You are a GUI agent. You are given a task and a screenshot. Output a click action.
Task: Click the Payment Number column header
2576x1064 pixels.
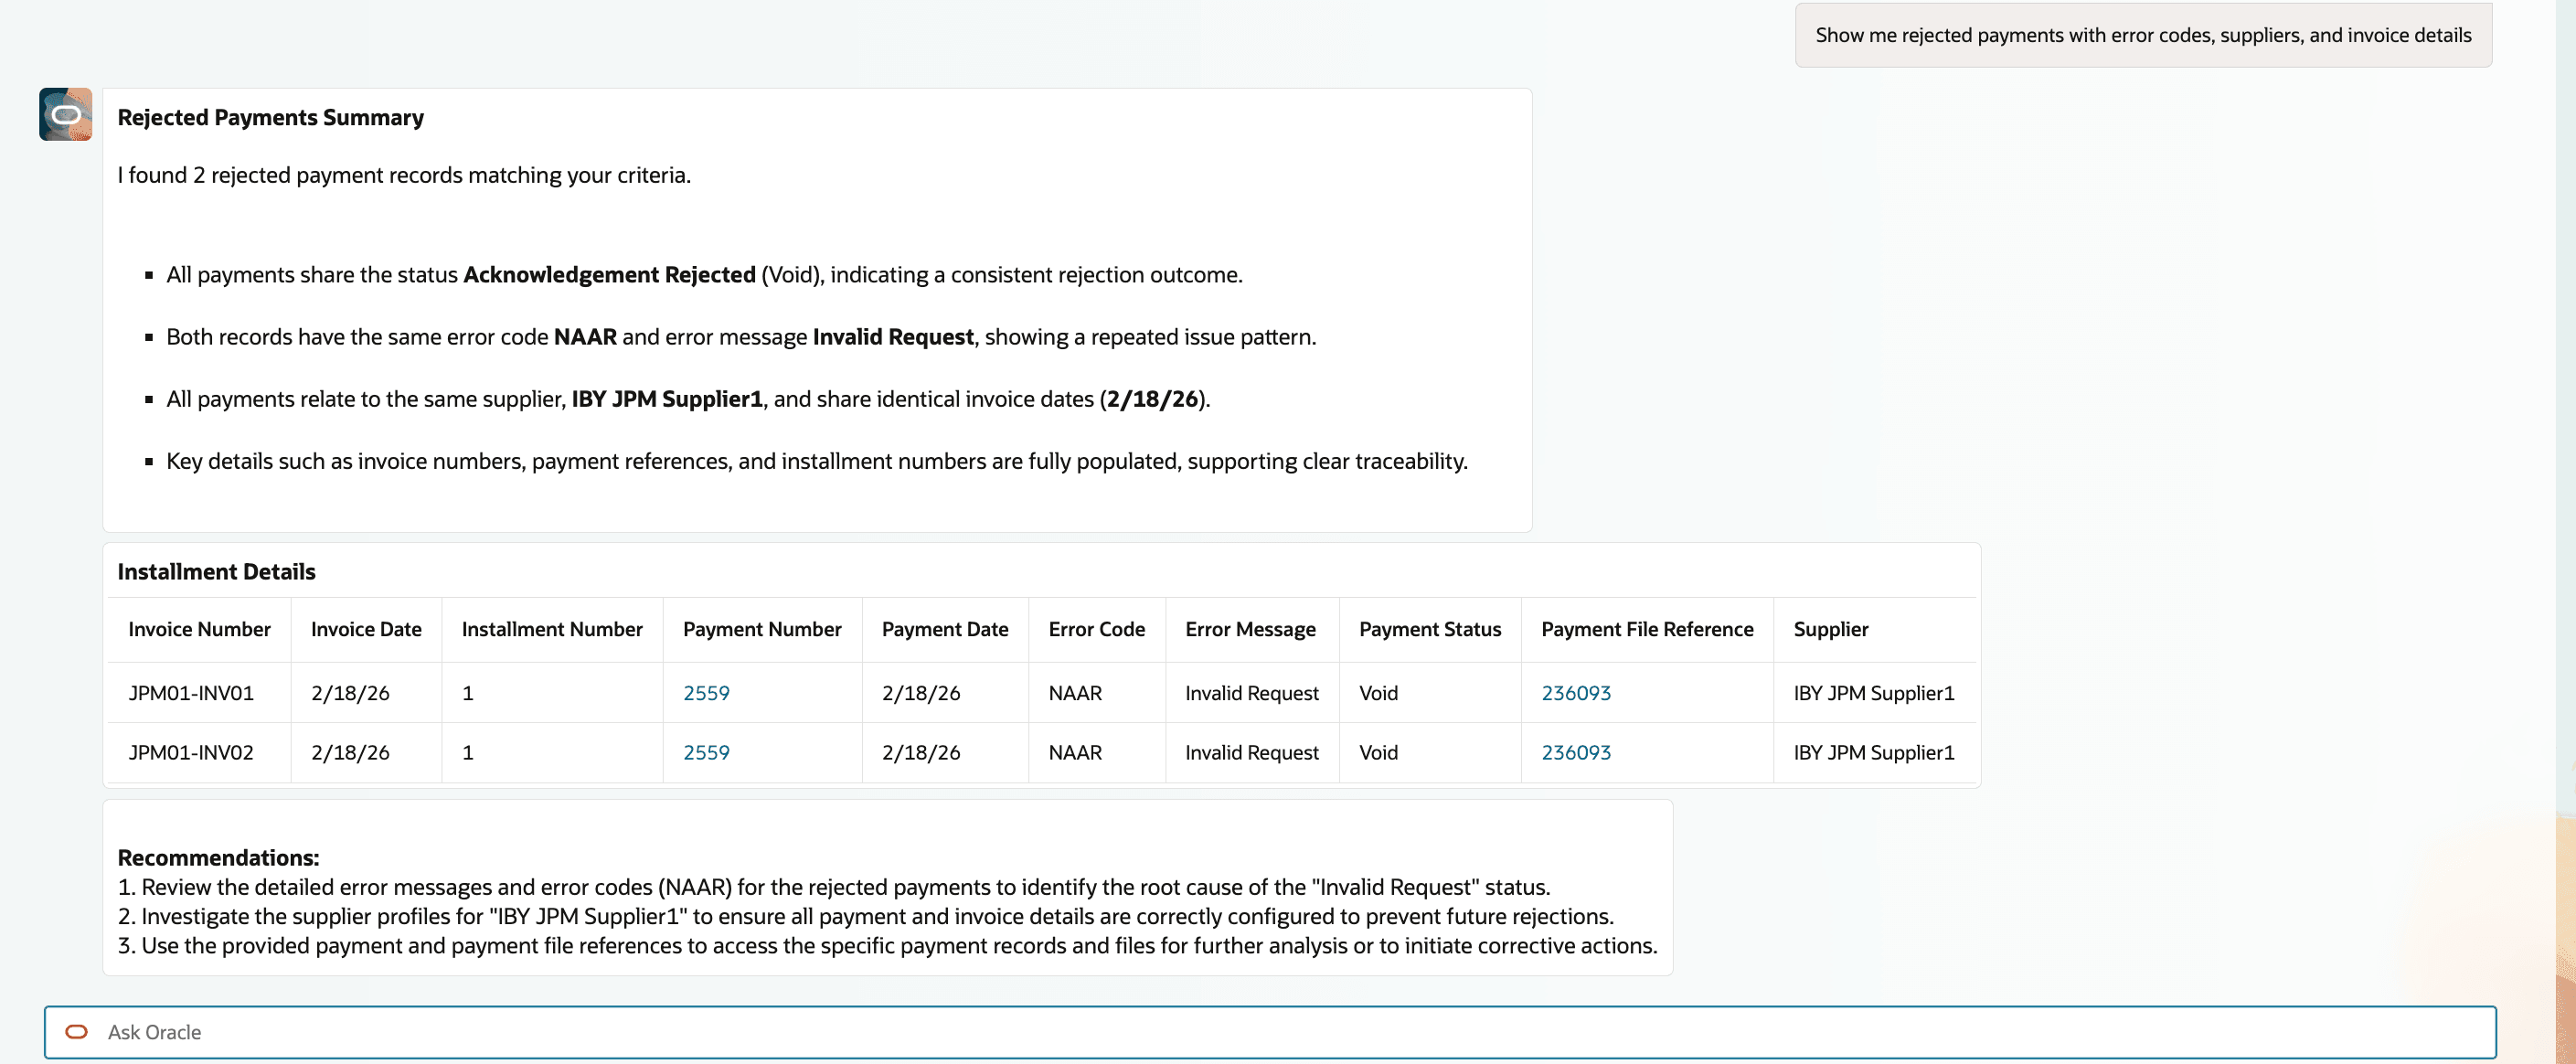(x=762, y=629)
